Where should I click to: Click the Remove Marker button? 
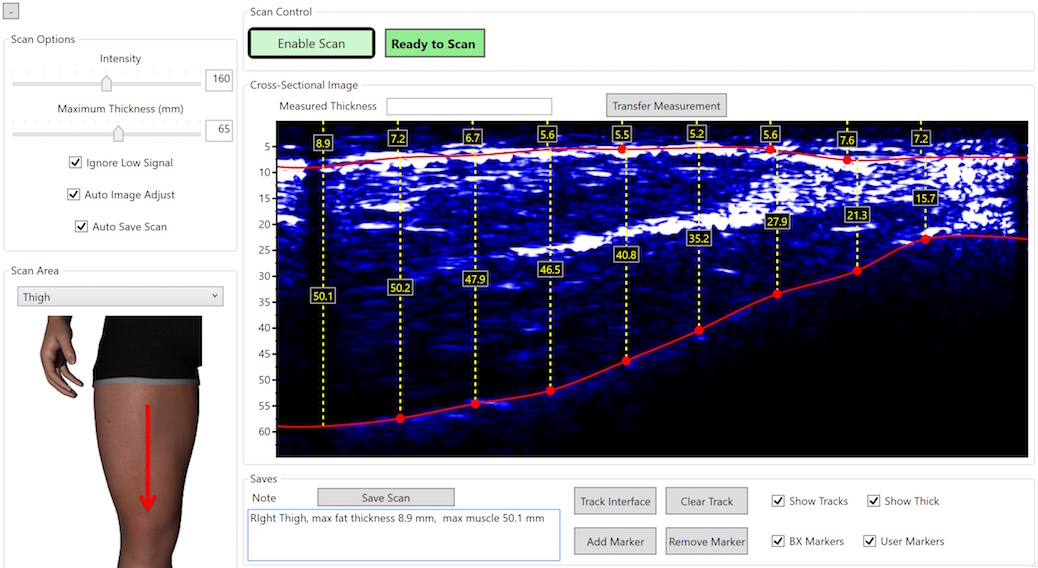point(706,541)
